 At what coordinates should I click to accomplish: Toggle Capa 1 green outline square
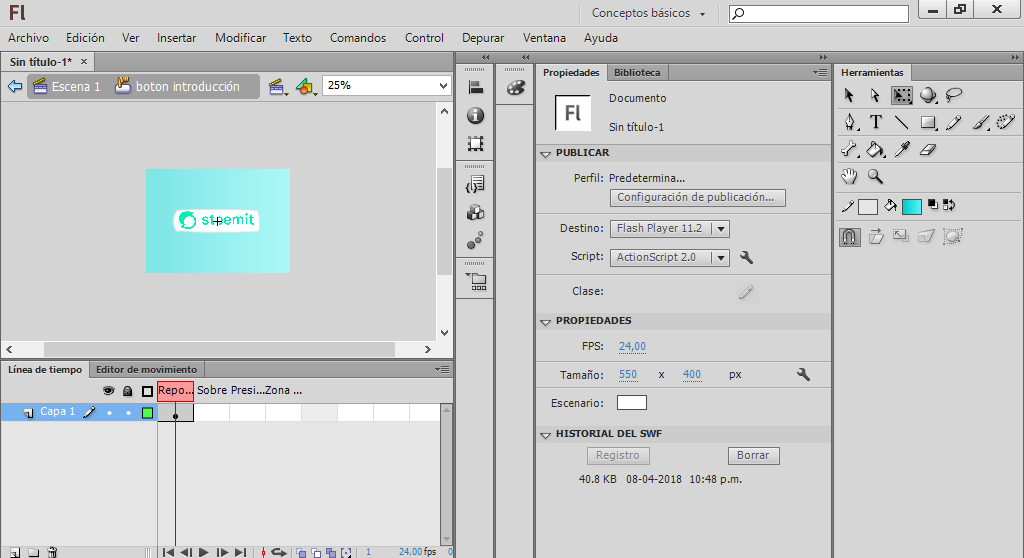click(x=148, y=412)
